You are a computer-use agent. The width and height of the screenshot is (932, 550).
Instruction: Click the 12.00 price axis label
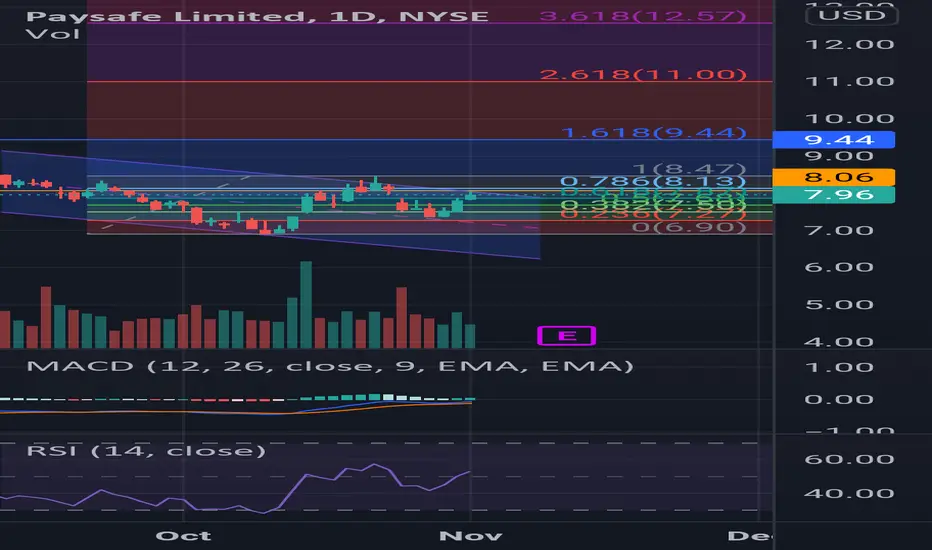[849, 45]
